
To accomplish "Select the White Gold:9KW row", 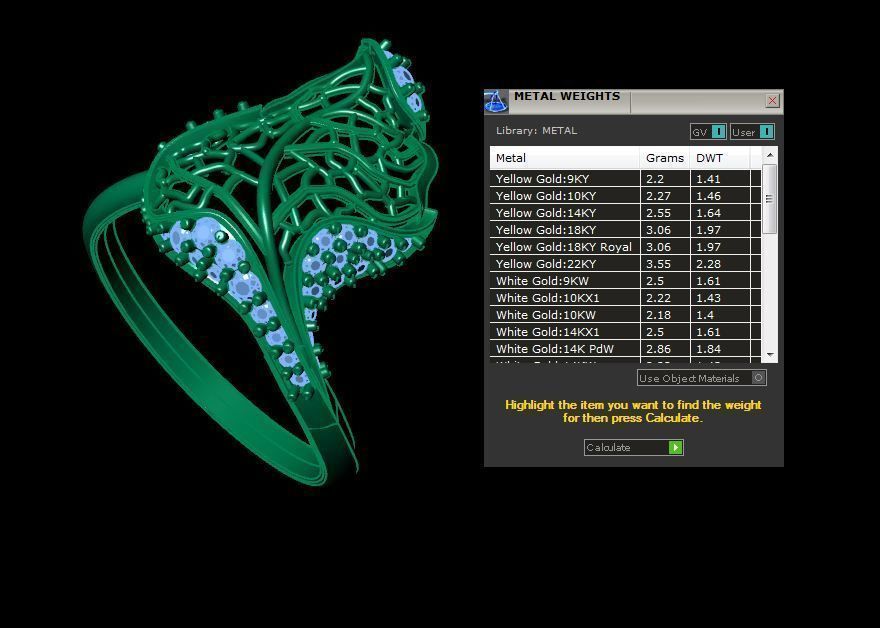I will [x=625, y=281].
